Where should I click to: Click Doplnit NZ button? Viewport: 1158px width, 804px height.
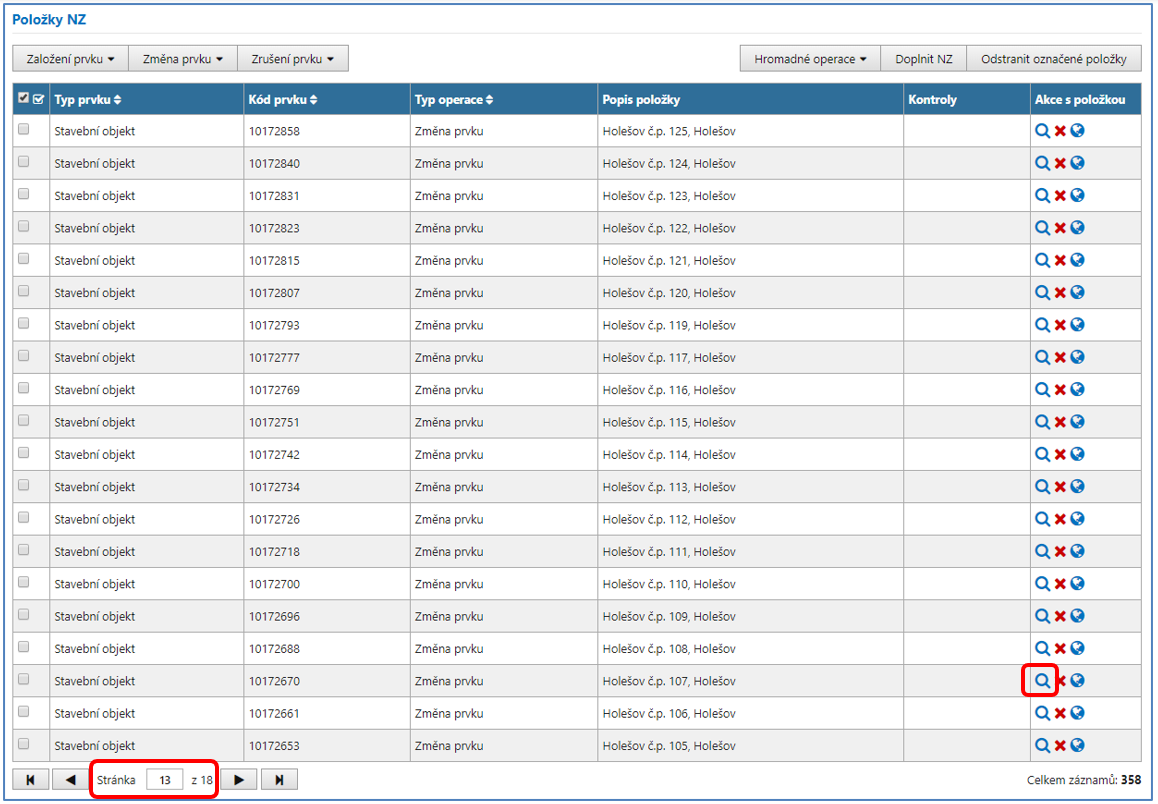[923, 59]
